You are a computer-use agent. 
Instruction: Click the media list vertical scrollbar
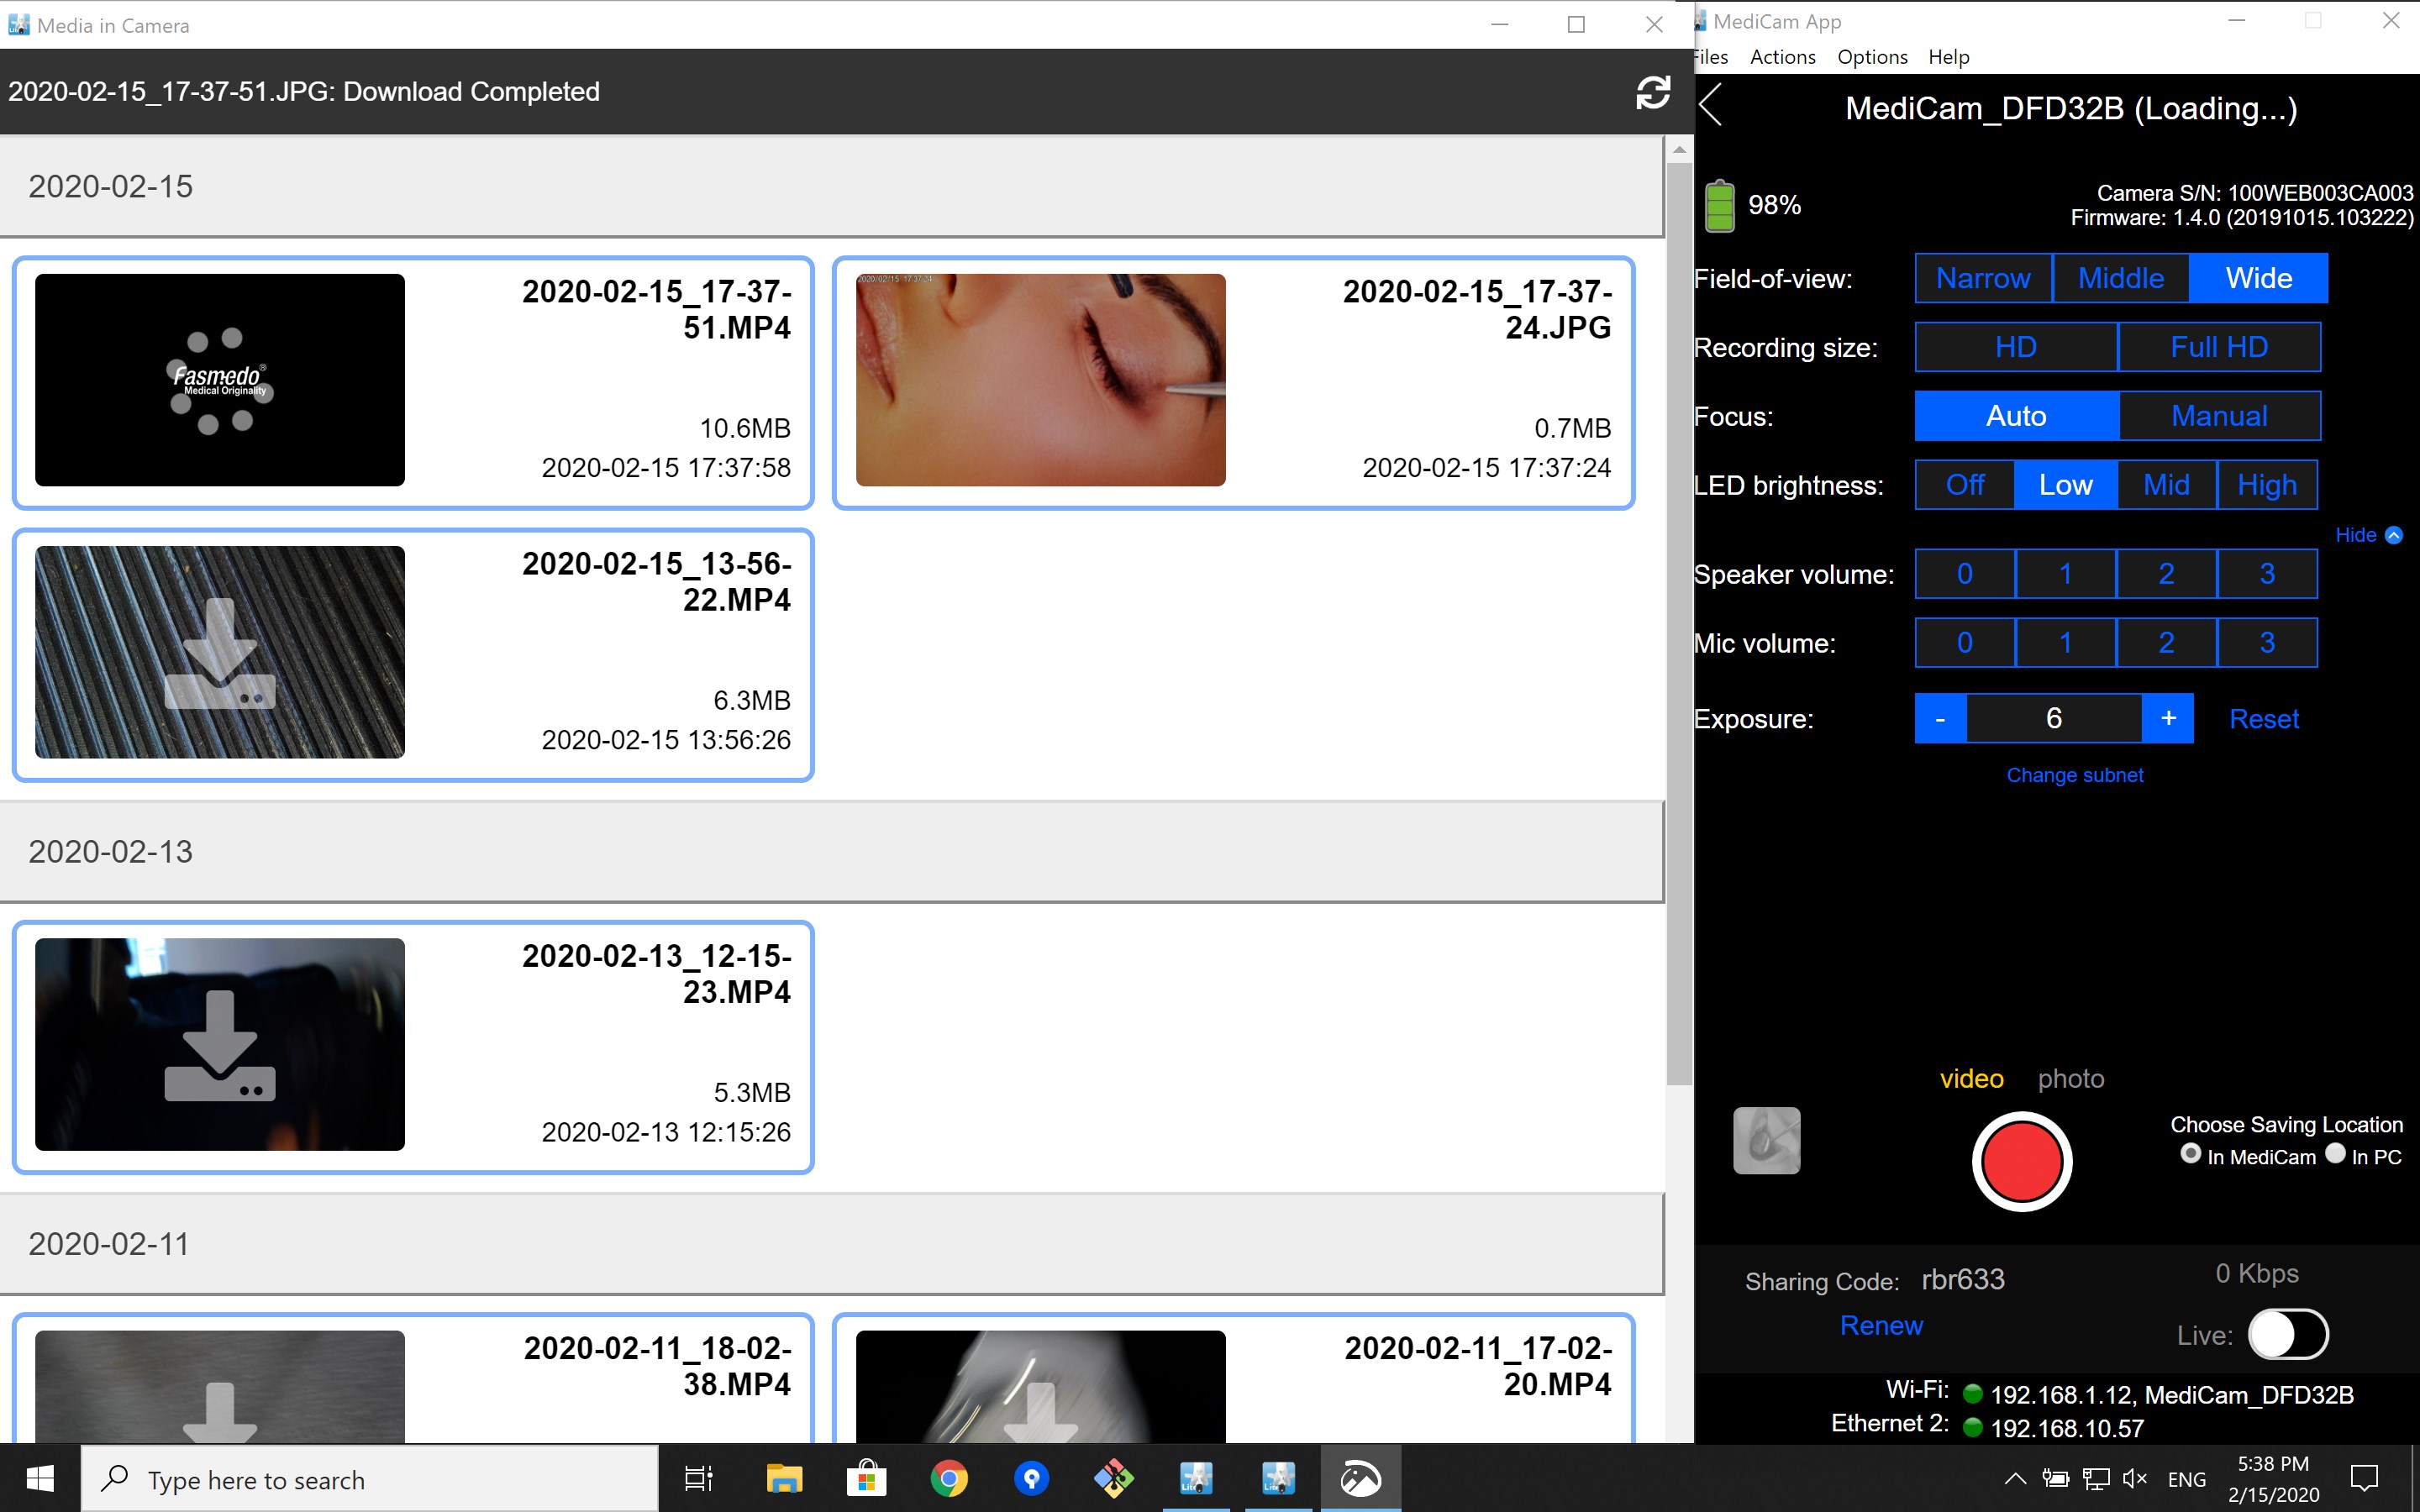coord(1679,620)
